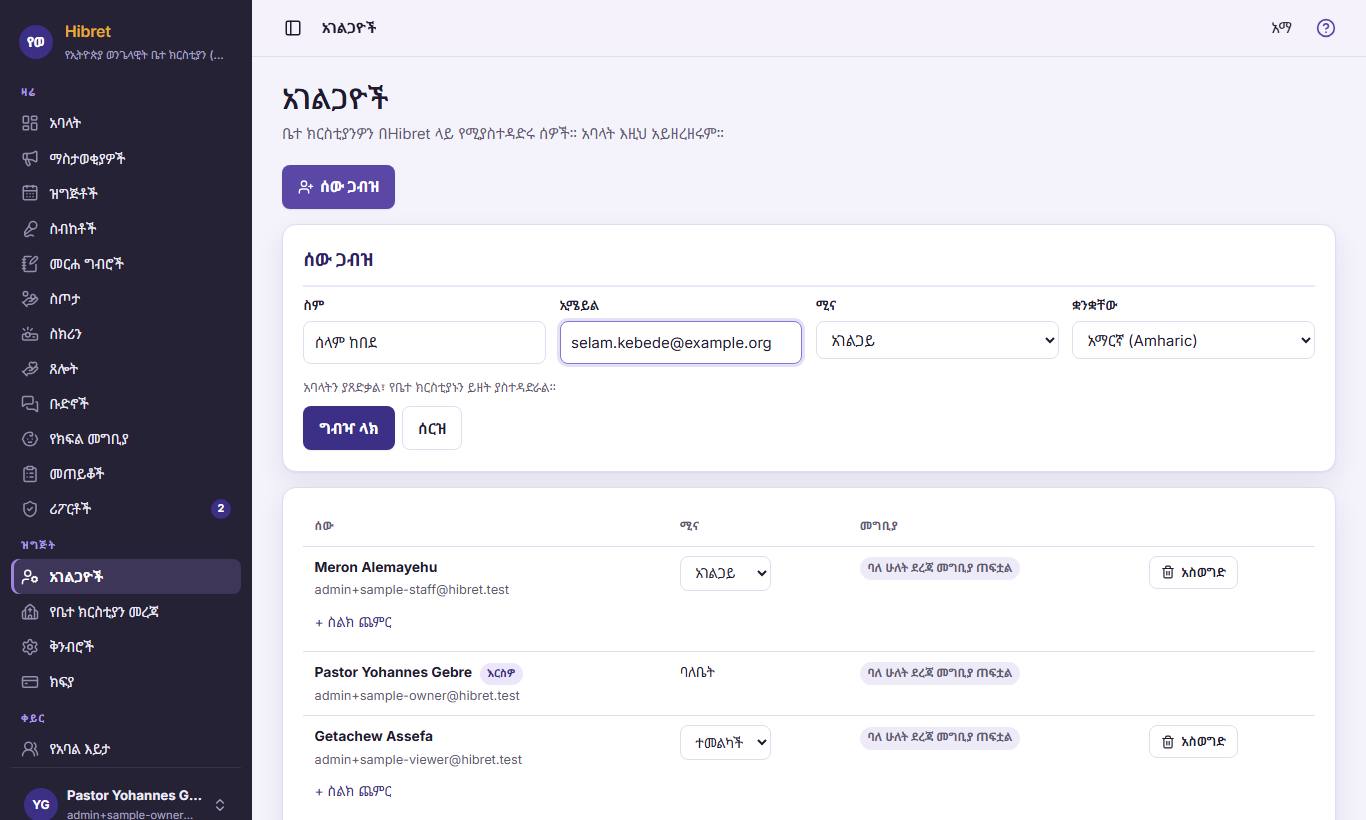Click the building icon for የቤተ ክርስቲያን መረጃ
The height and width of the screenshot is (820, 1366).
(30, 612)
